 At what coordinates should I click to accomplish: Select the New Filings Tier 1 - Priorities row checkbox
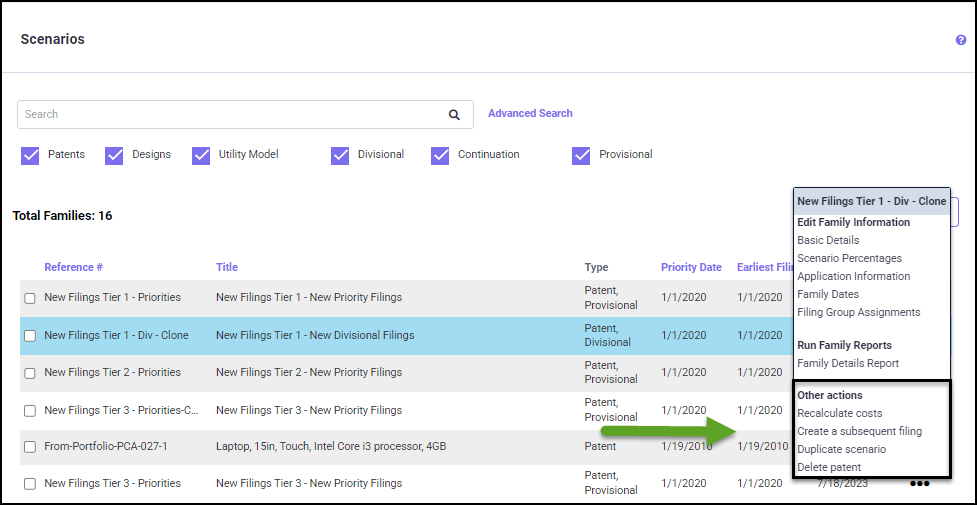pyautogui.click(x=30, y=298)
